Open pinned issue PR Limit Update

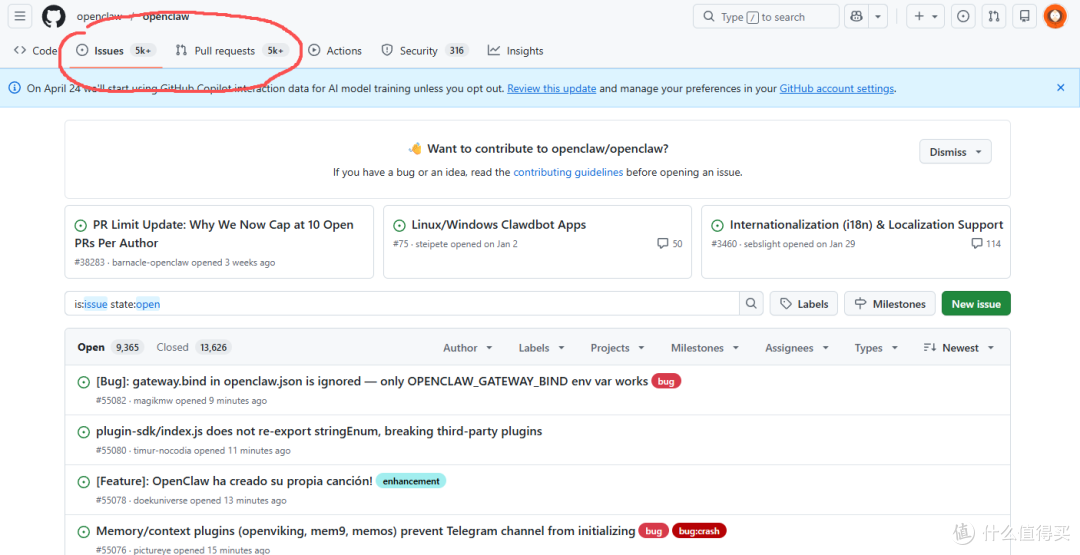pyautogui.click(x=214, y=233)
